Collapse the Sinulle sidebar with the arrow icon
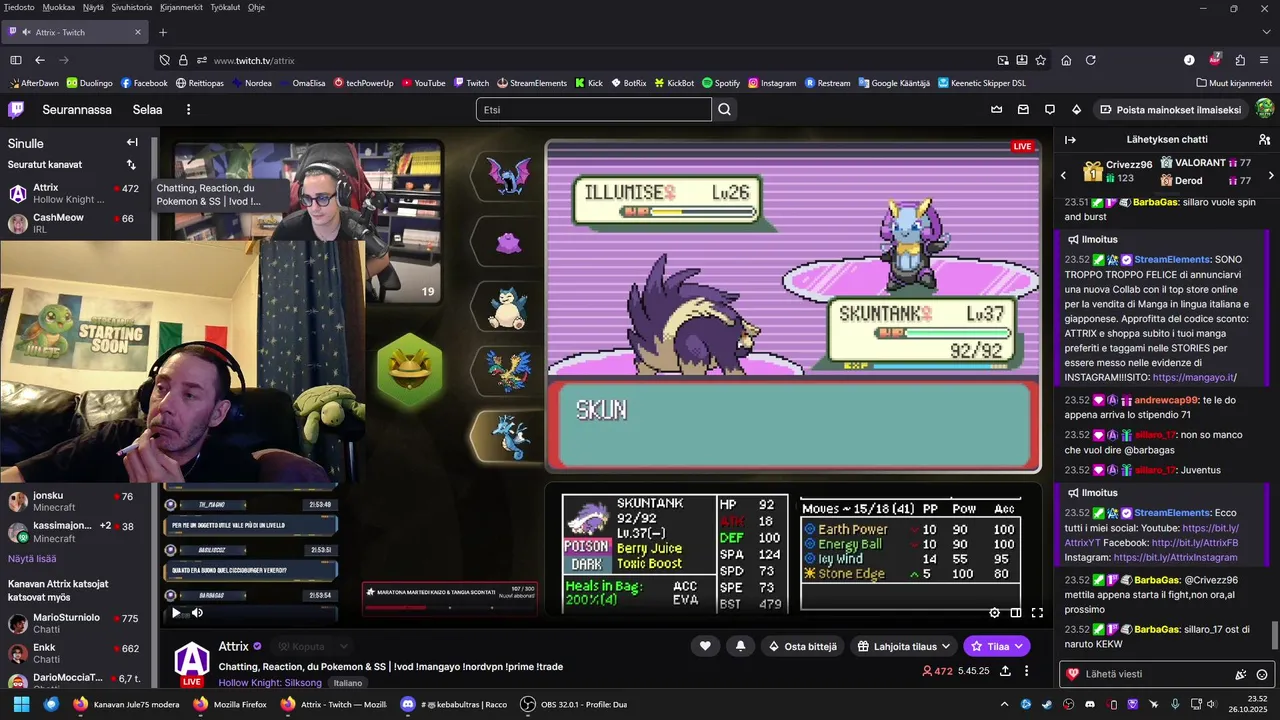 pos(132,143)
